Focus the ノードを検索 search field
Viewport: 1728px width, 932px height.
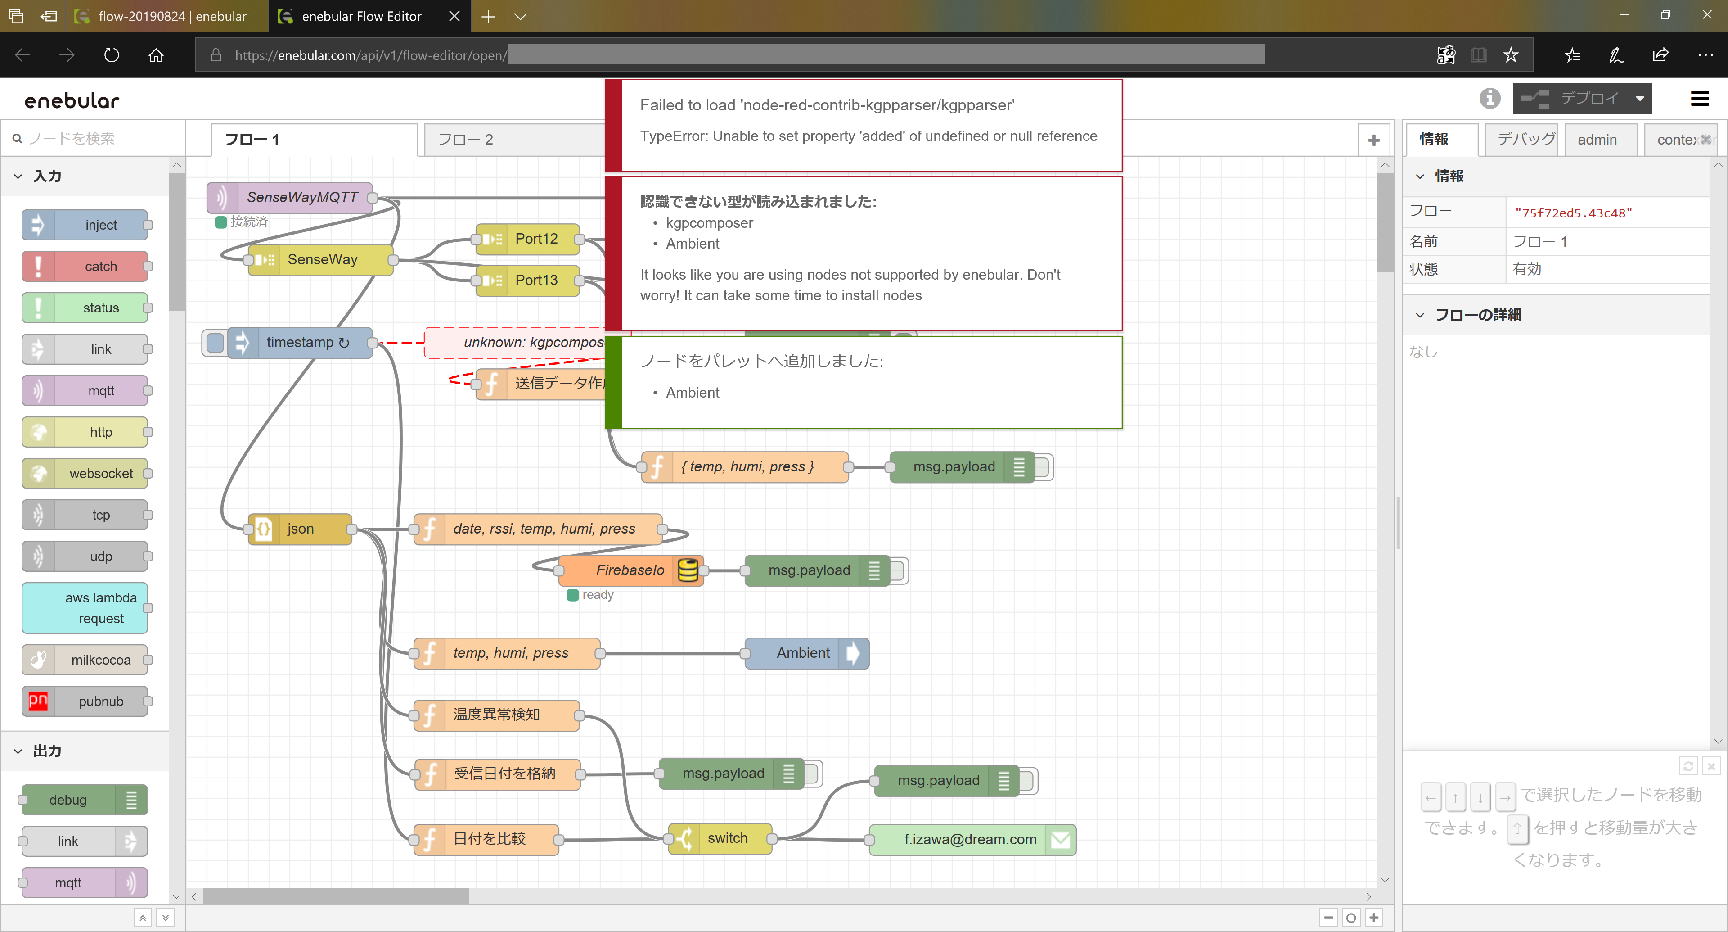click(x=93, y=139)
